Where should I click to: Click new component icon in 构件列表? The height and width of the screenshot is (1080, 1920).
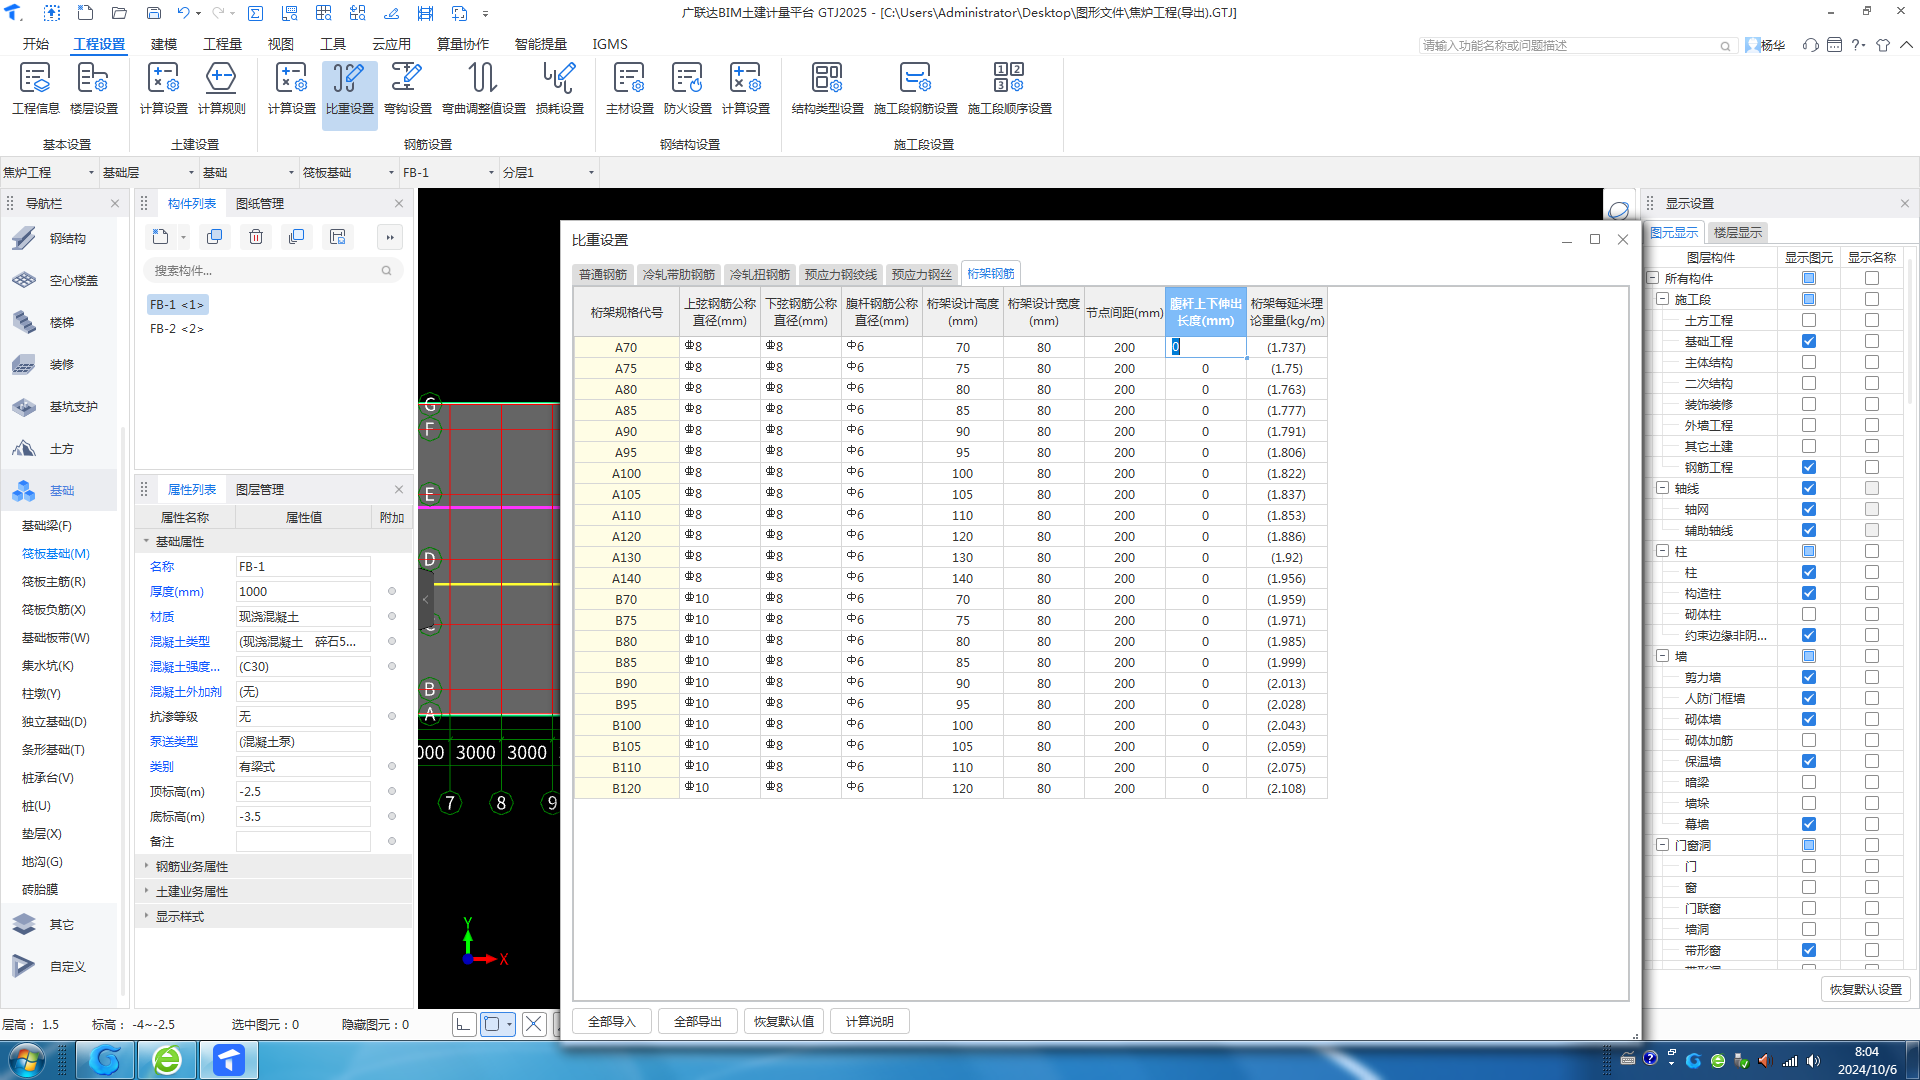click(x=160, y=237)
